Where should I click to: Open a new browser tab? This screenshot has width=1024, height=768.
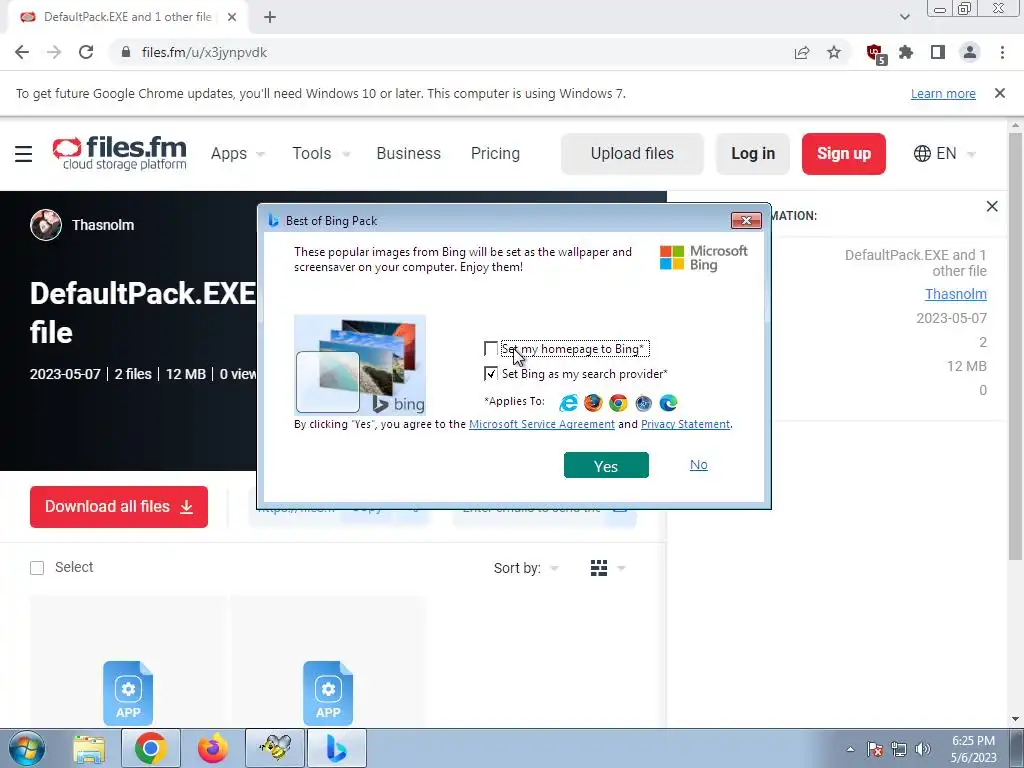pos(270,17)
